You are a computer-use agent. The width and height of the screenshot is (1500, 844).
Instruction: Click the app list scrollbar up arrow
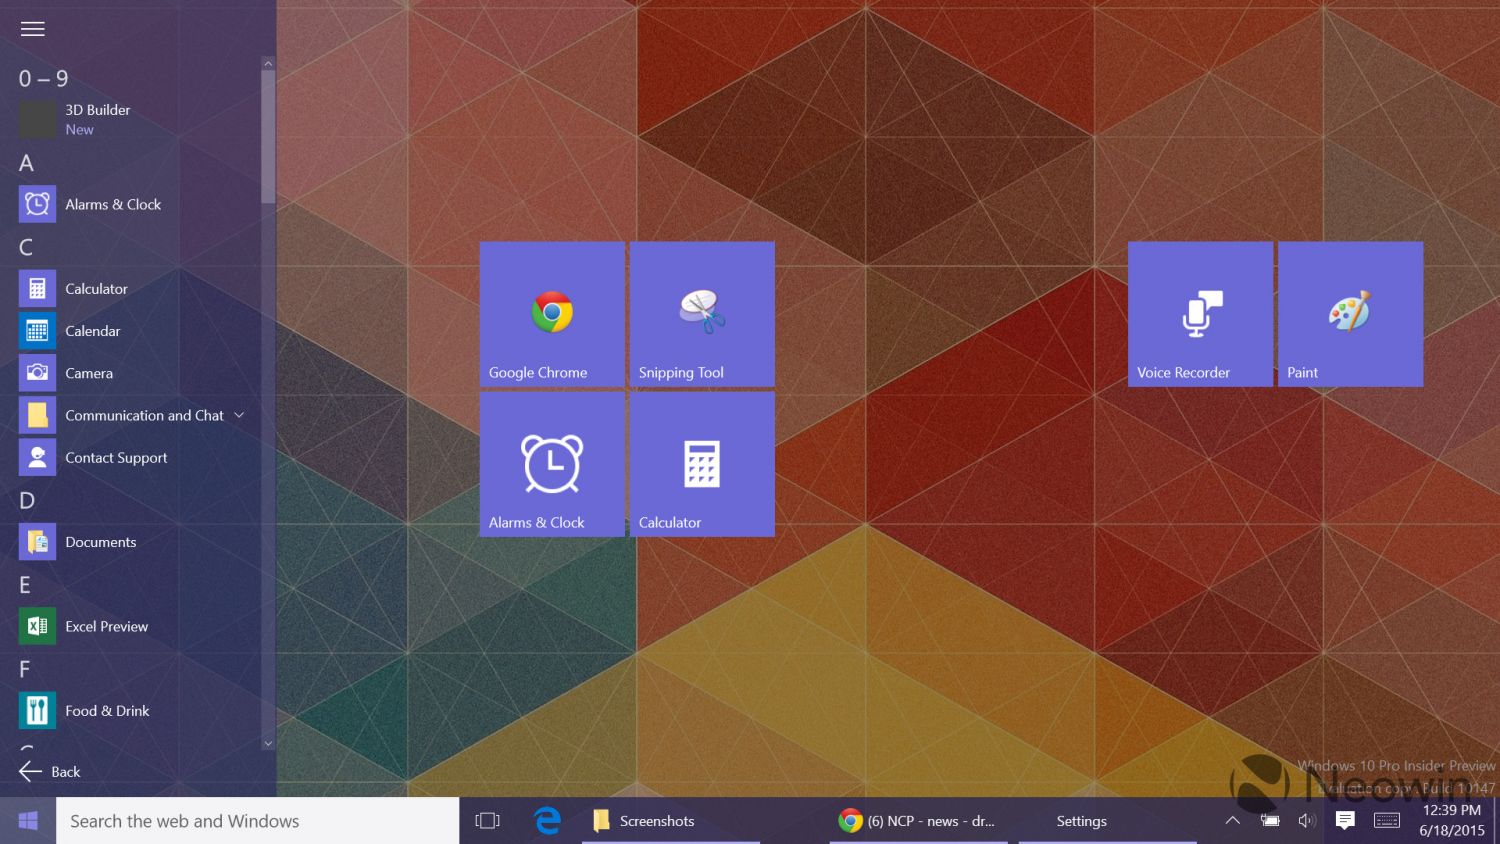click(x=268, y=63)
